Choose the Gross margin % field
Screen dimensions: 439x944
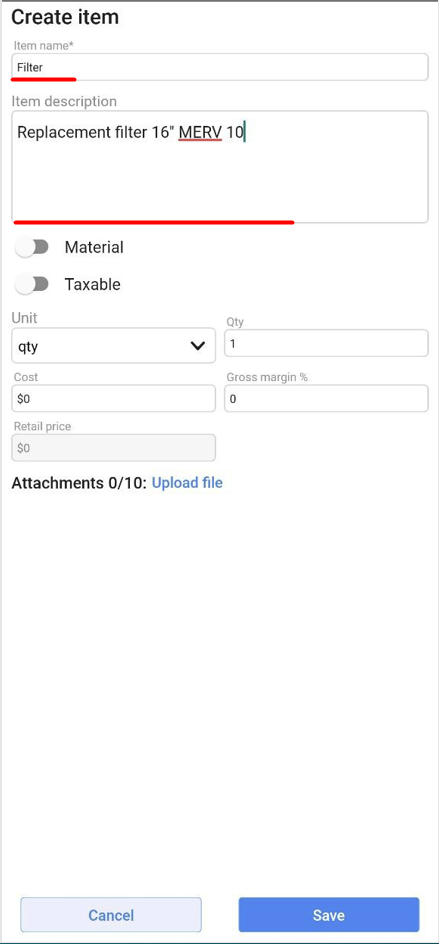[326, 399]
